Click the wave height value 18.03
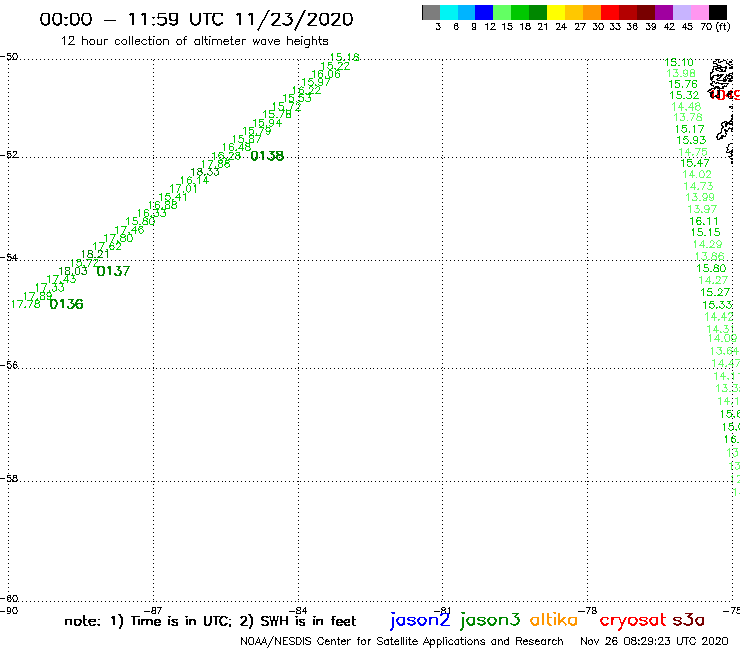This screenshot has height=650, width=740. pyautogui.click(x=73, y=271)
